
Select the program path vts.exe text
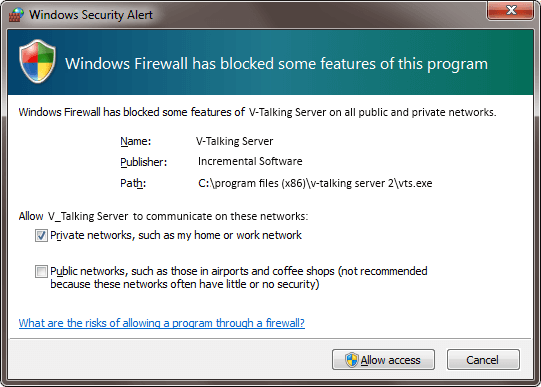click(315, 183)
